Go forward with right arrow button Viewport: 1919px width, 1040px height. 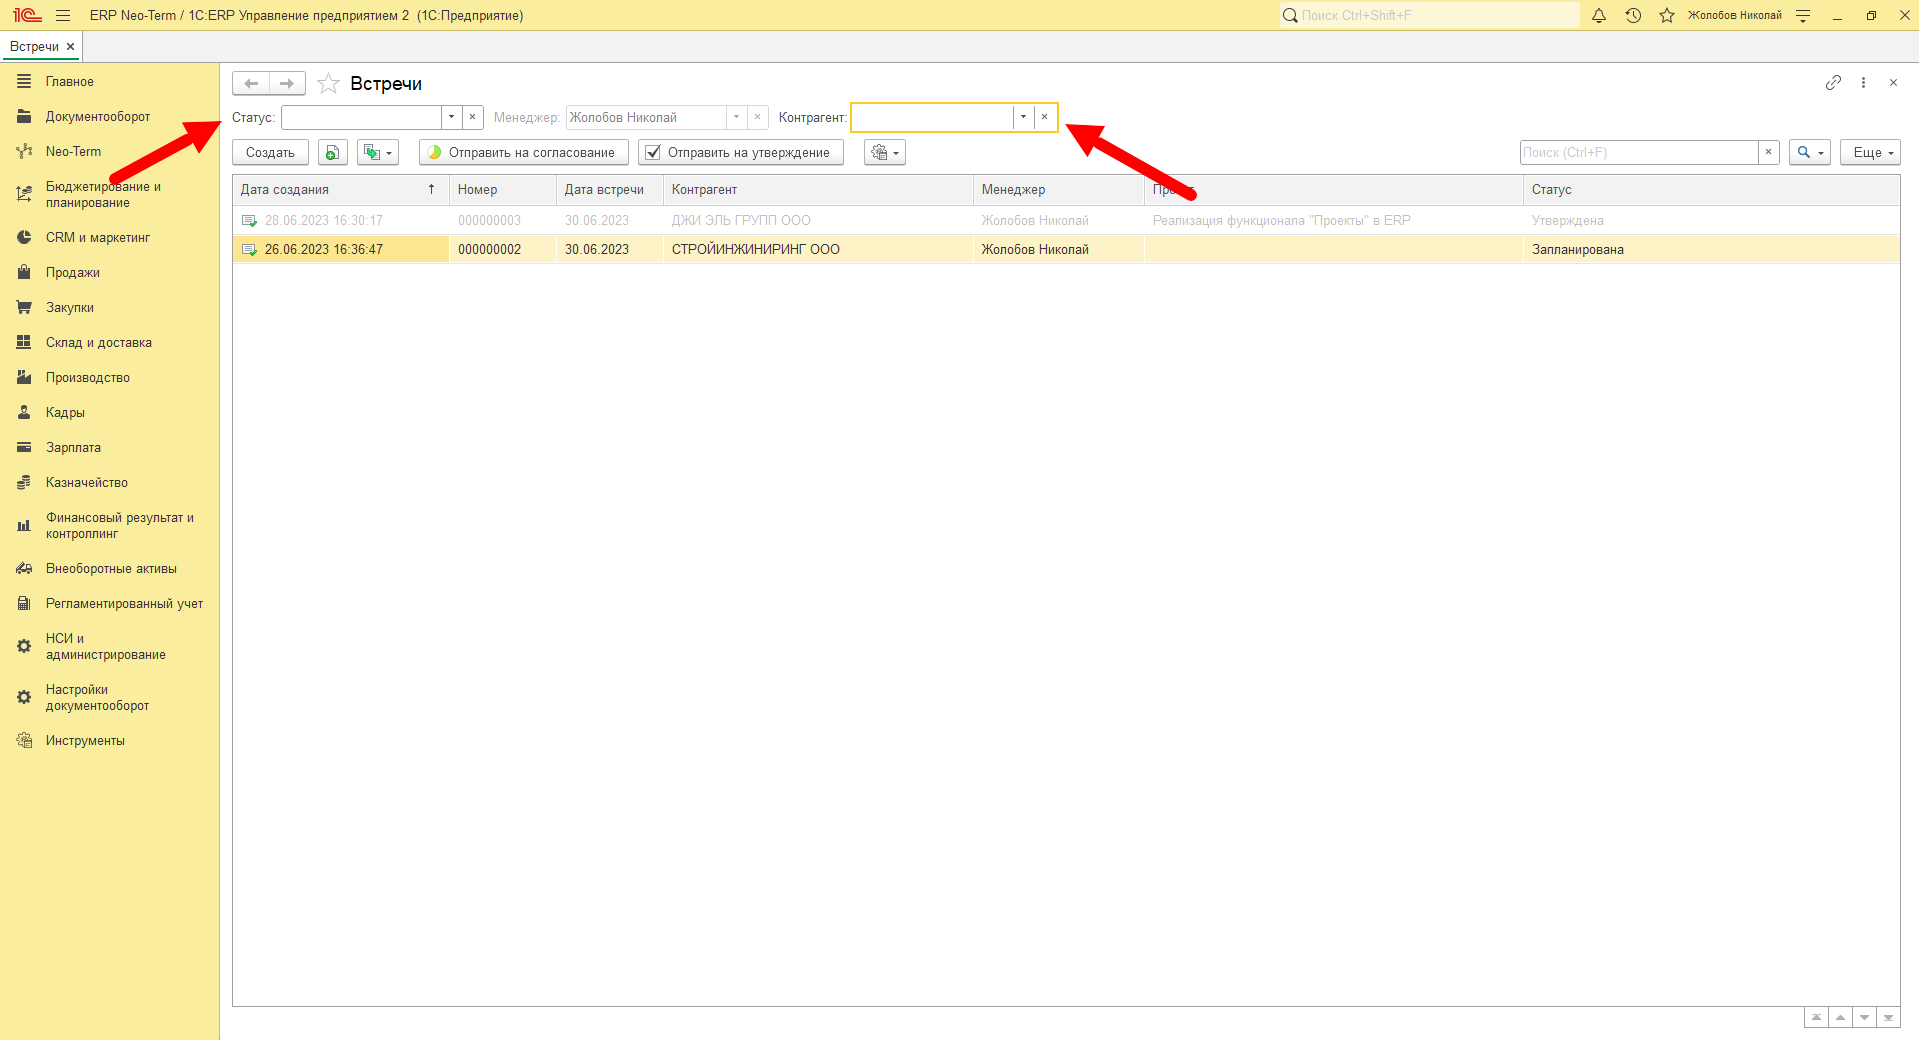coord(287,83)
